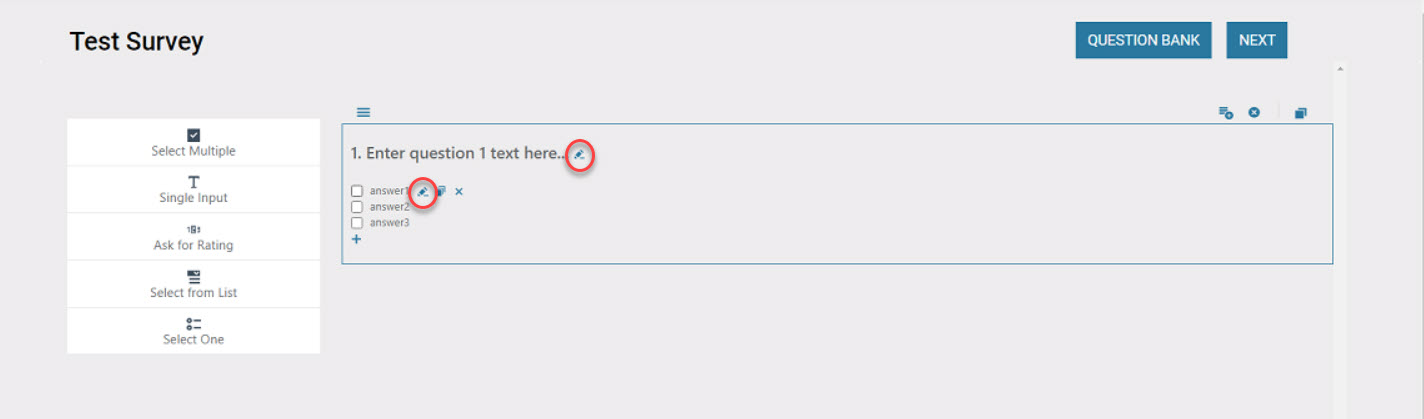Screen dimensions: 1424x419
Task: Copy the question using the top-right duplicate icon
Action: 1300,113
